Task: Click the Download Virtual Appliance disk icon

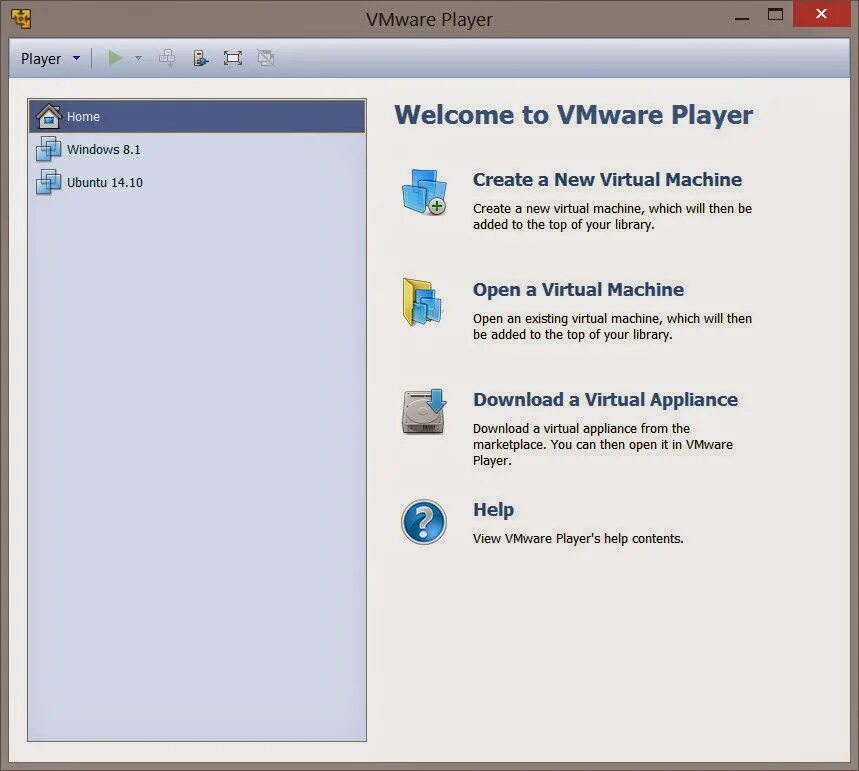Action: point(424,411)
